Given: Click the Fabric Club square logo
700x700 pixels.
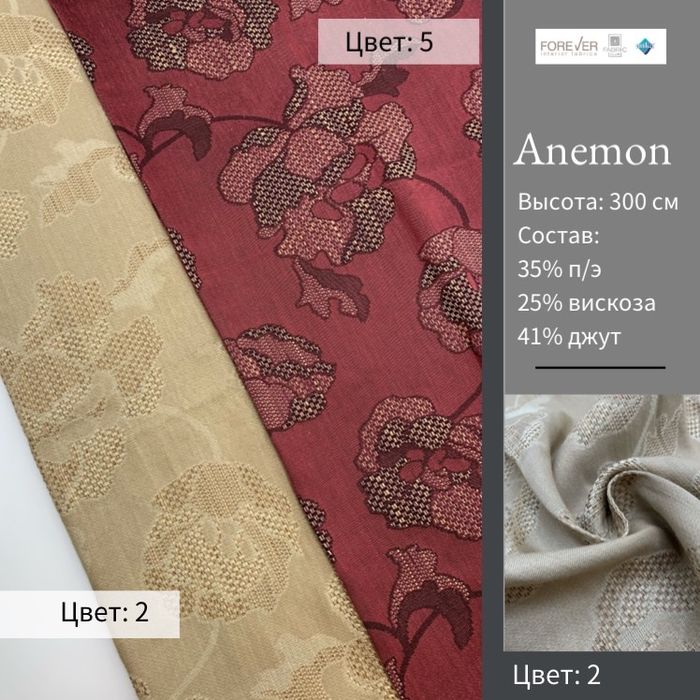Looking at the screenshot, I should tap(615, 46).
